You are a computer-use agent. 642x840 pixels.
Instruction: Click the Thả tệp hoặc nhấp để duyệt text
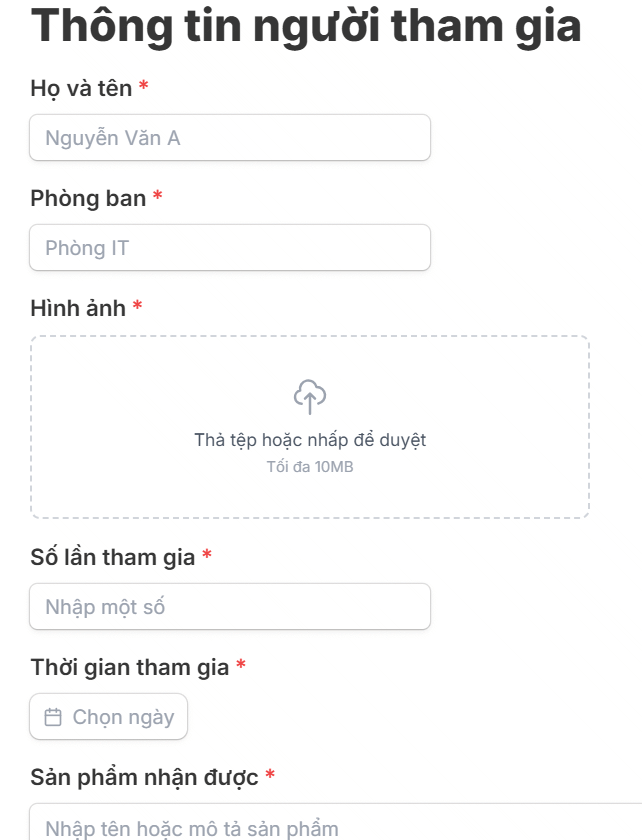310,440
